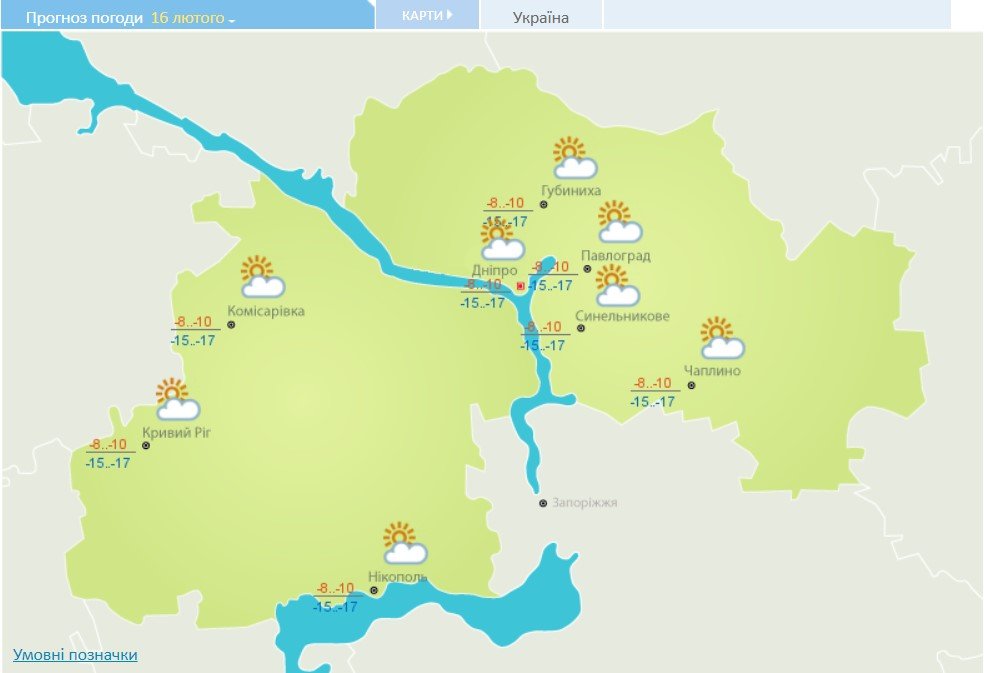Click the weather icon above Комісарівка
Image resolution: width=984 pixels, height=673 pixels.
pos(262,277)
